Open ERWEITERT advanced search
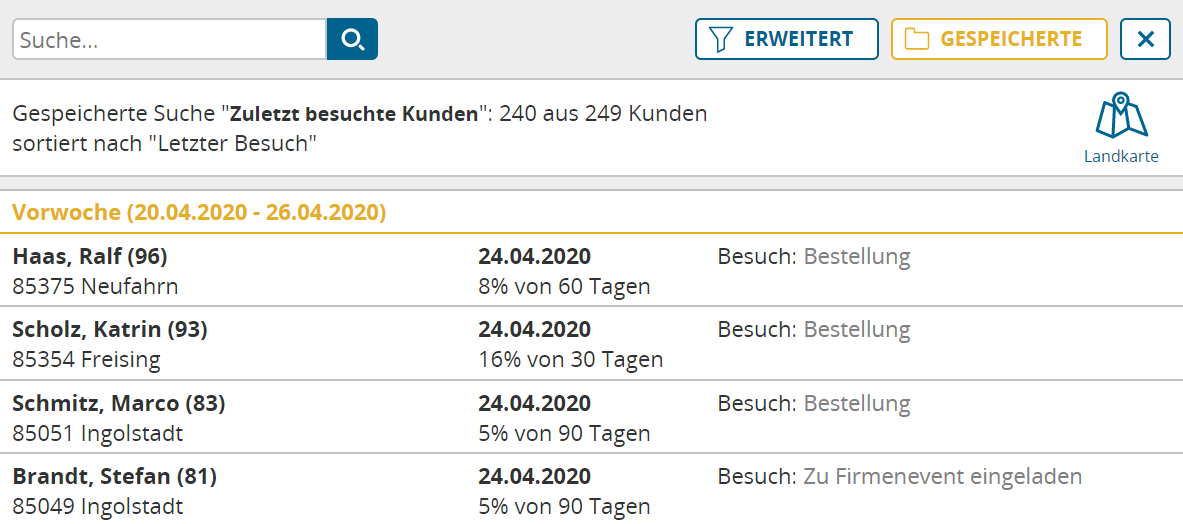The image size is (1183, 524). click(x=787, y=39)
